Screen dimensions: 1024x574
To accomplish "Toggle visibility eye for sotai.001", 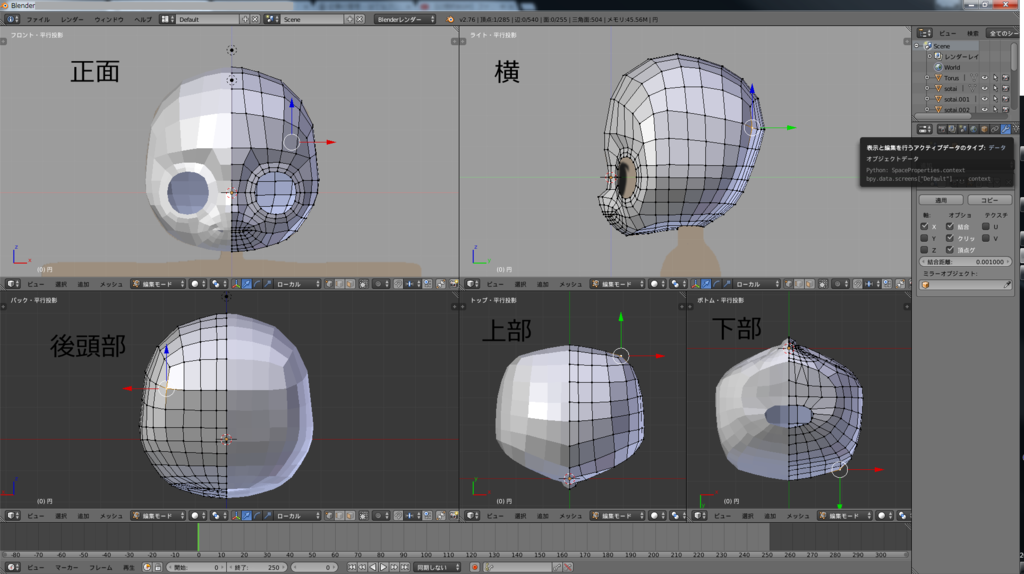I will (x=984, y=99).
